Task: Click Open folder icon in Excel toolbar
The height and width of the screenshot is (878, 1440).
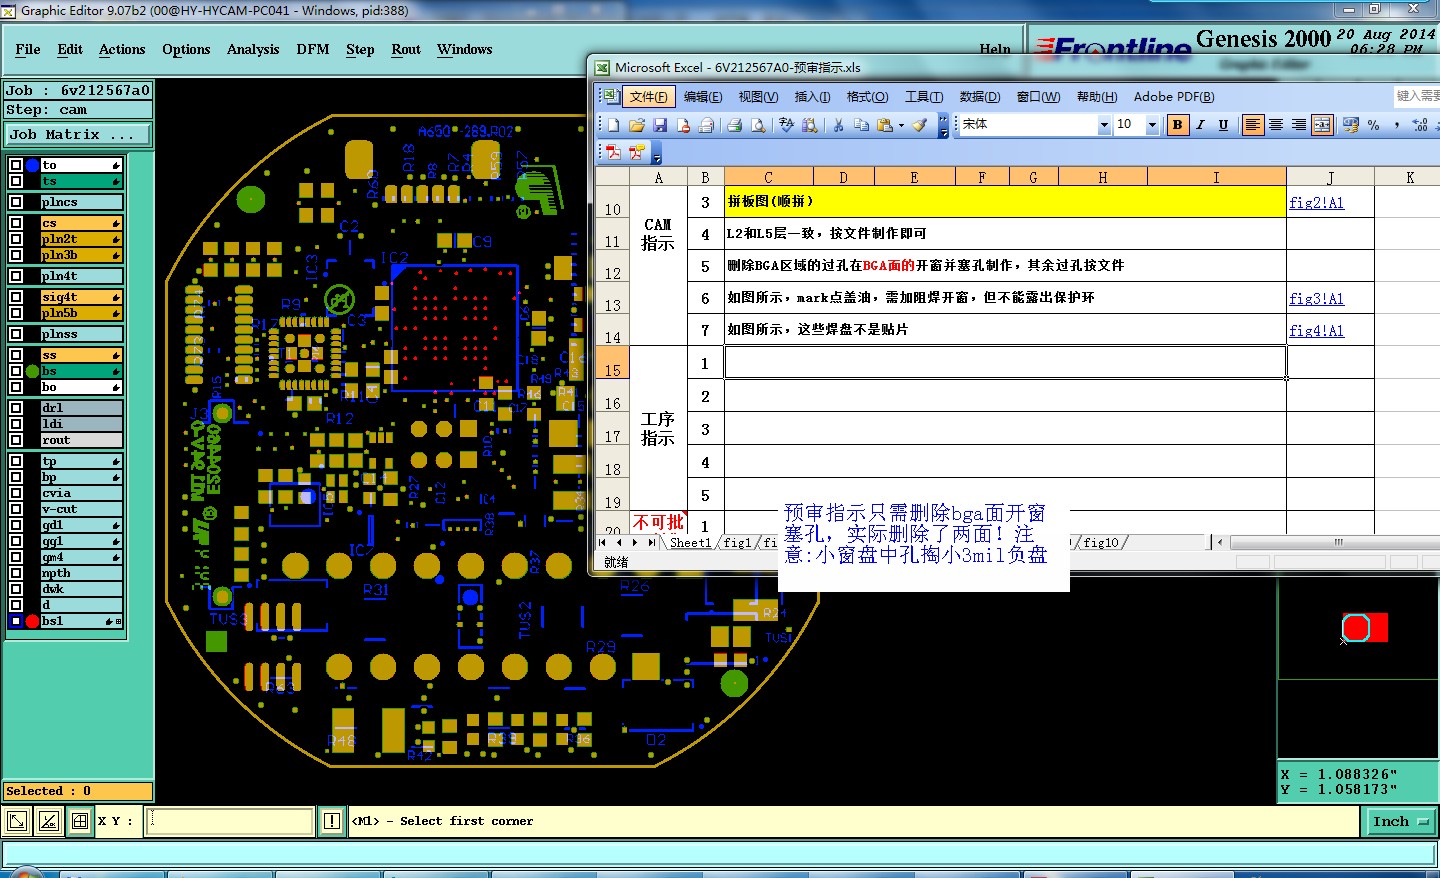Action: pos(637,125)
